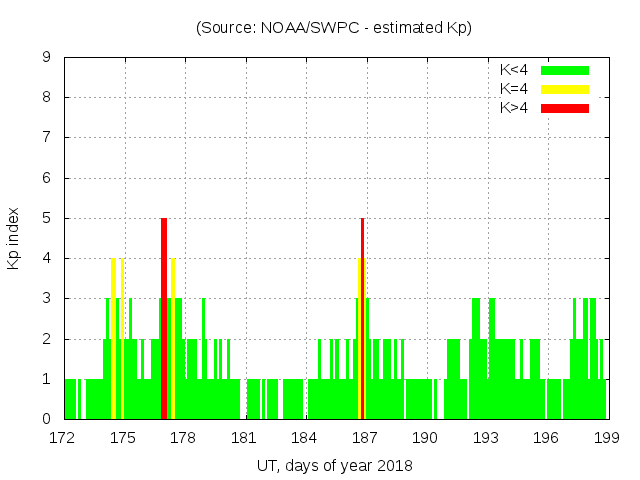640x480 pixels.
Task: Click the x-axis tick label 193
Action: [x=486, y=438]
